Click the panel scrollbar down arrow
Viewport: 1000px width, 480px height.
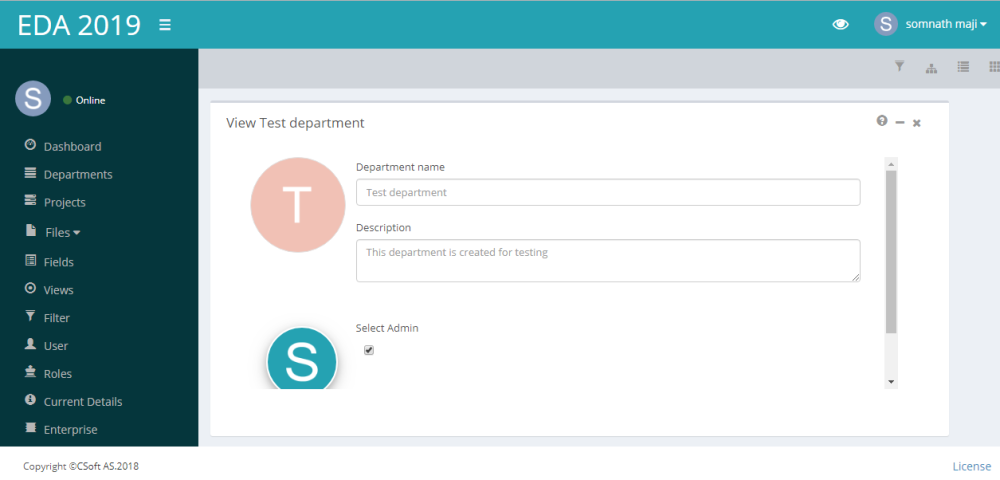[x=891, y=382]
